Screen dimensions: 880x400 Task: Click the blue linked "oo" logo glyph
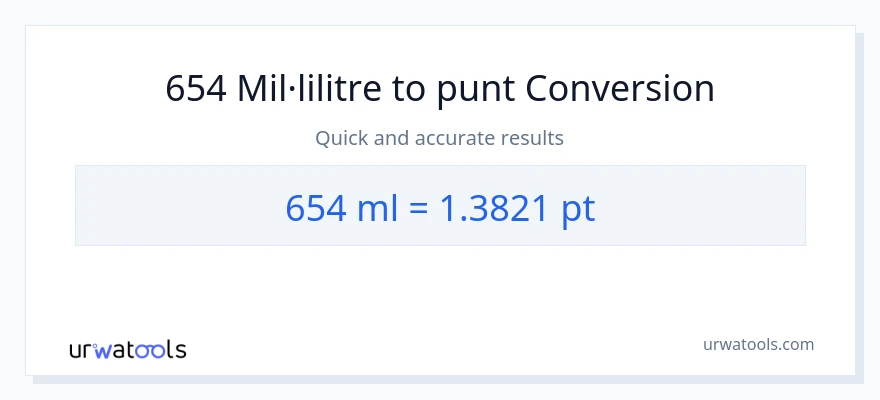click(x=152, y=350)
